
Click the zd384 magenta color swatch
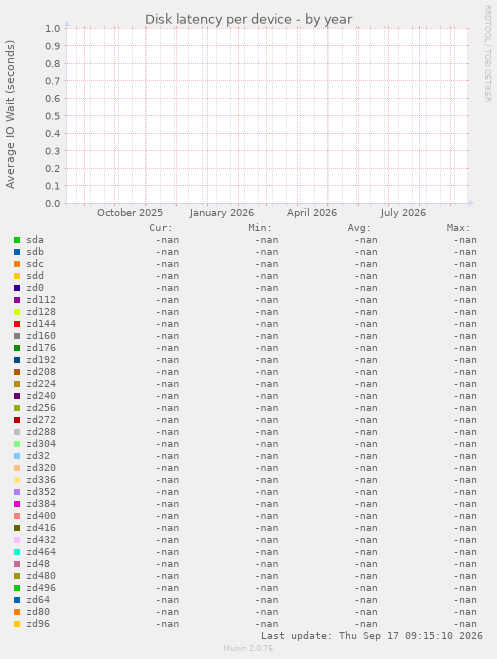[17, 504]
